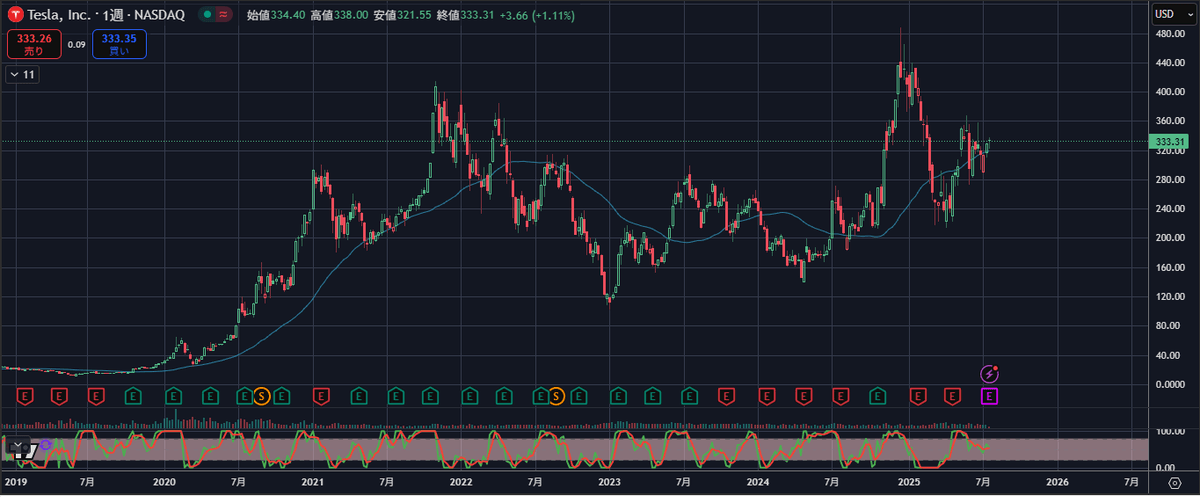Viewport: 1200px width, 497px height.
Task: Click the green 333.31 current price label
Action: (1170, 141)
